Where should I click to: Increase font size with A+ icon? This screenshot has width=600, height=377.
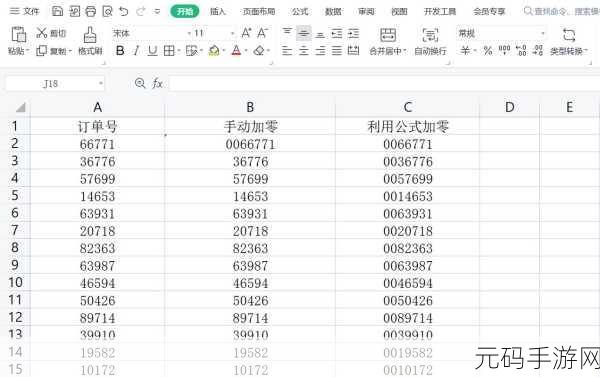246,33
